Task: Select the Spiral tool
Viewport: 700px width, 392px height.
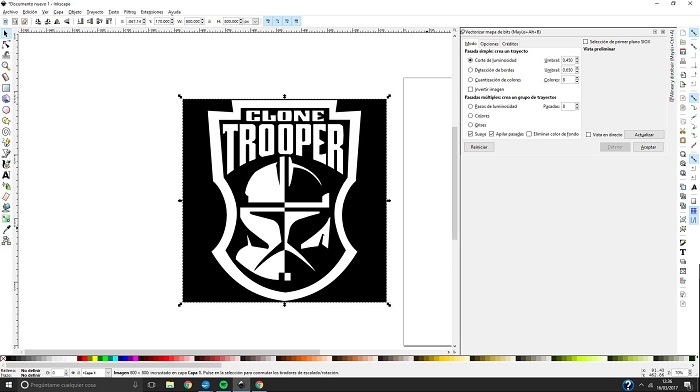Action: coord(6,132)
